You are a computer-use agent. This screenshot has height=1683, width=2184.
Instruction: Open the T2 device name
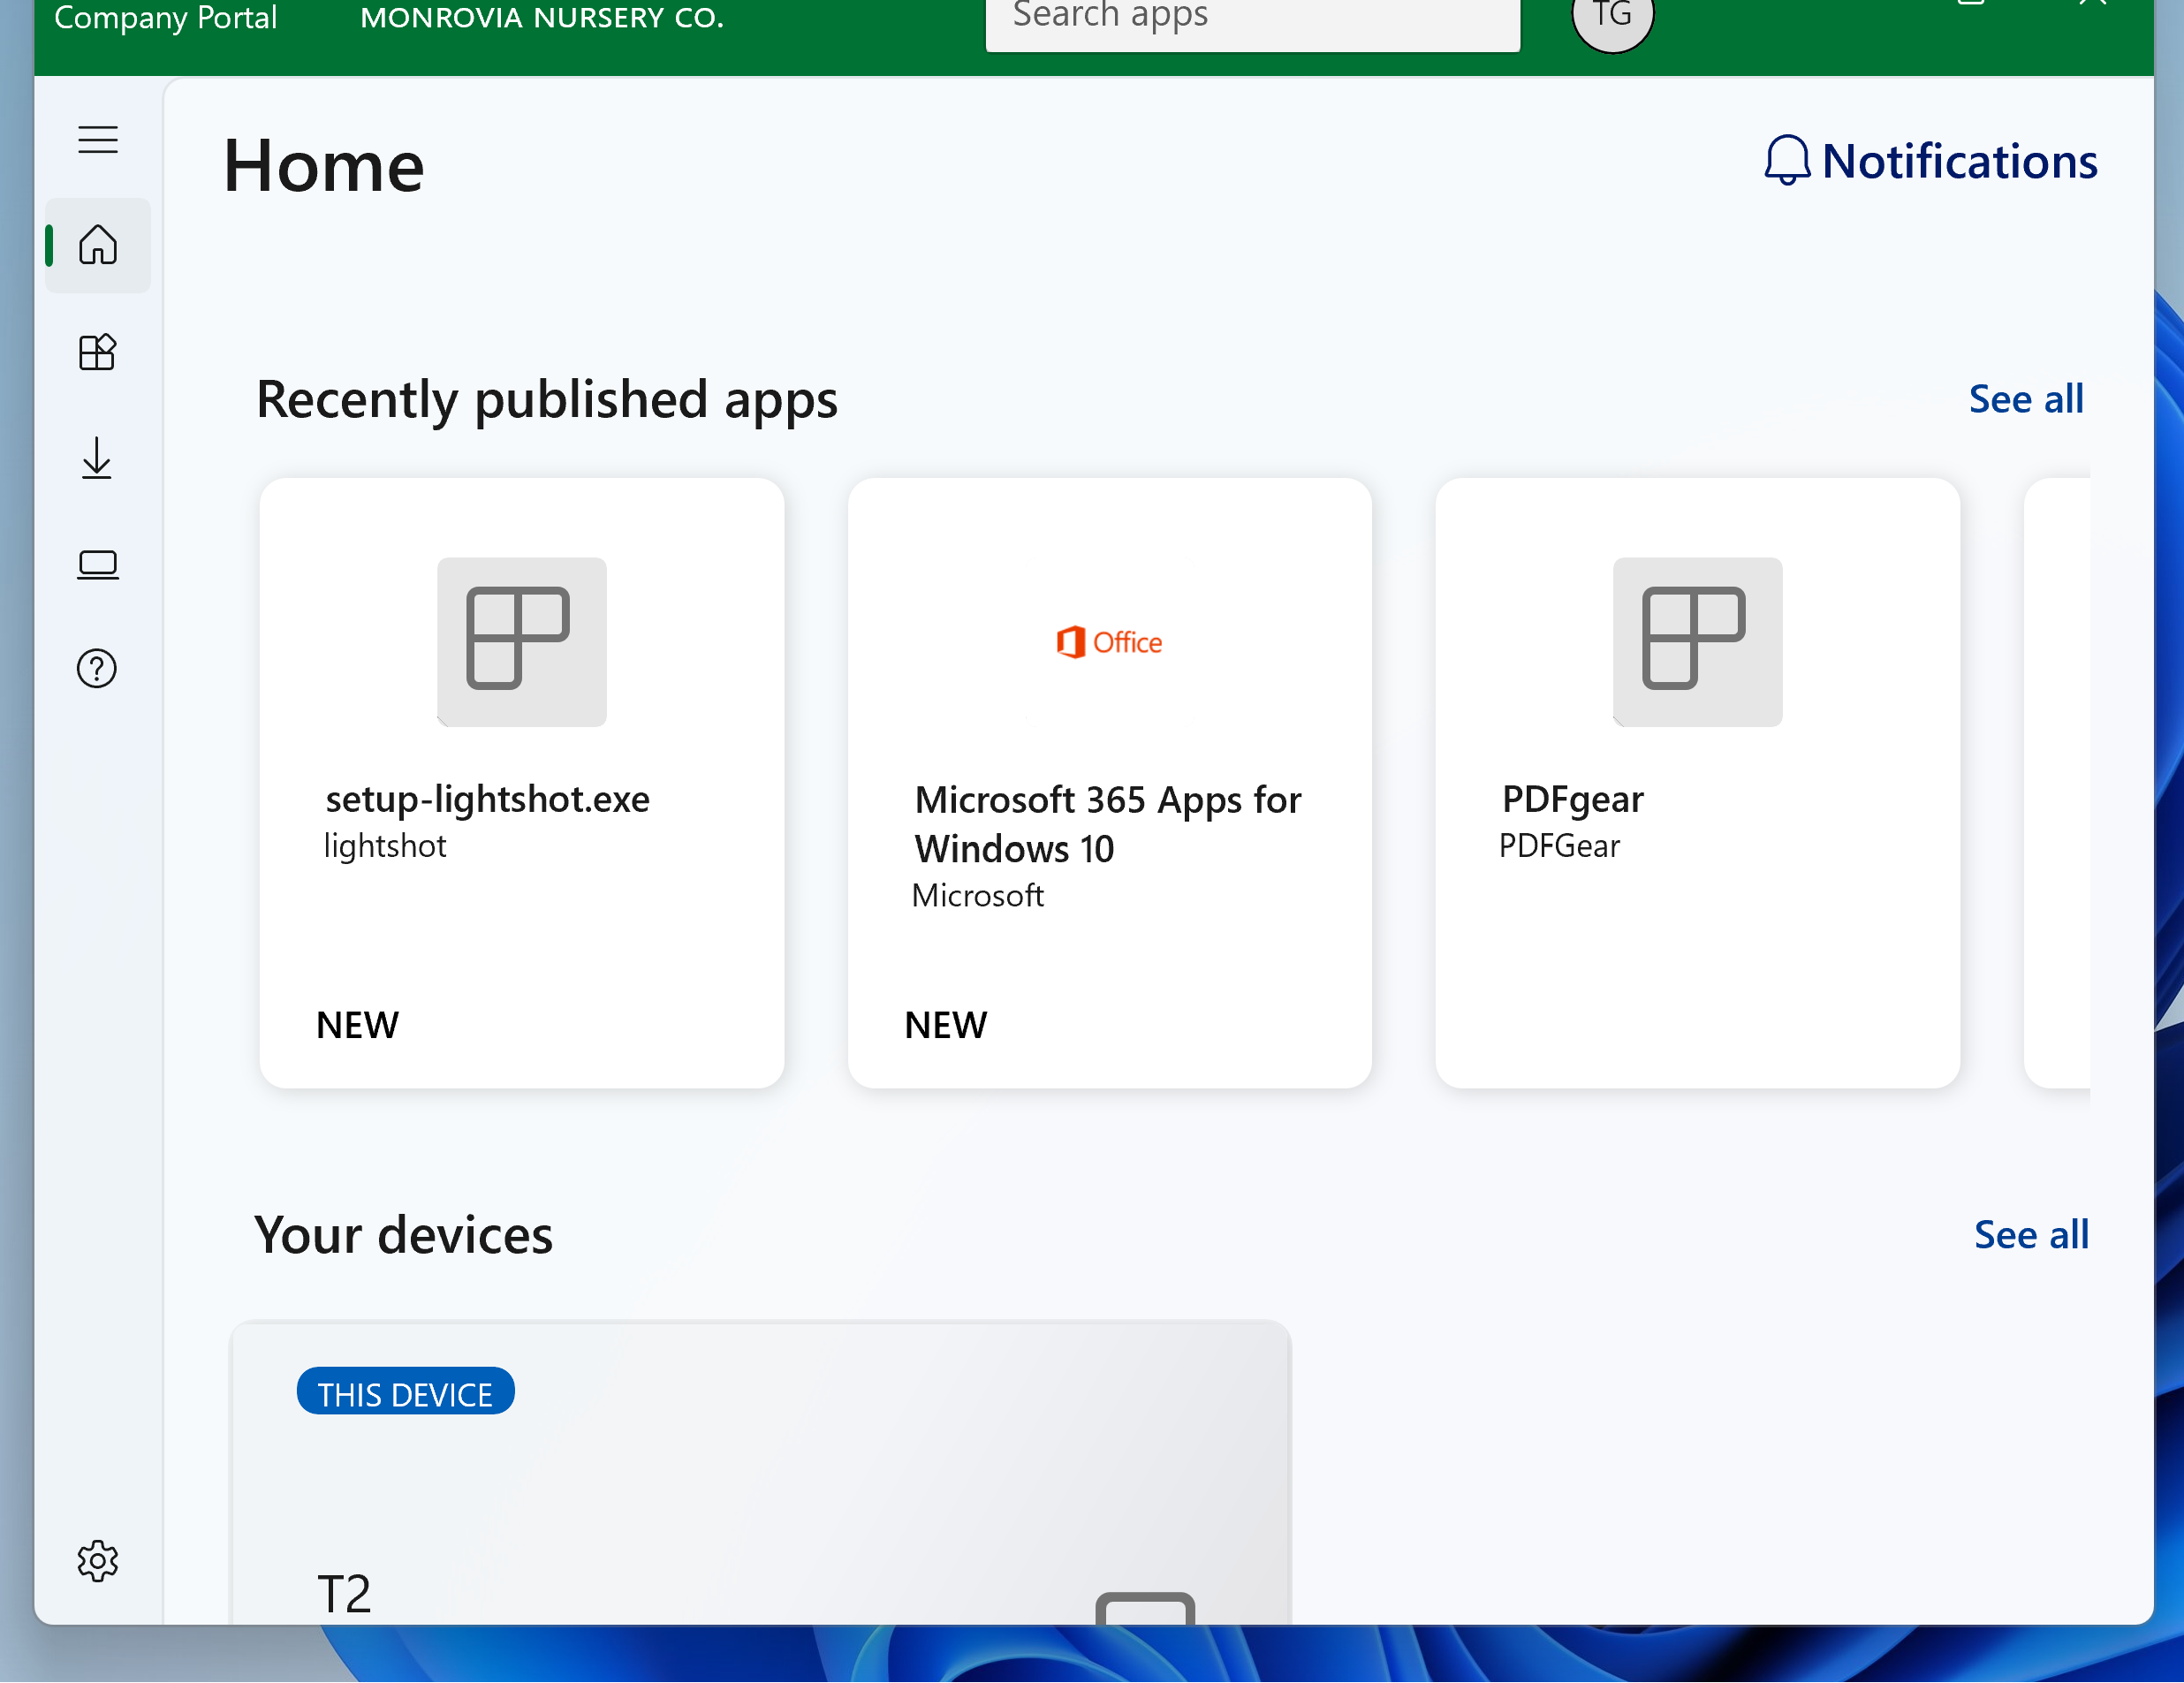tap(344, 1594)
